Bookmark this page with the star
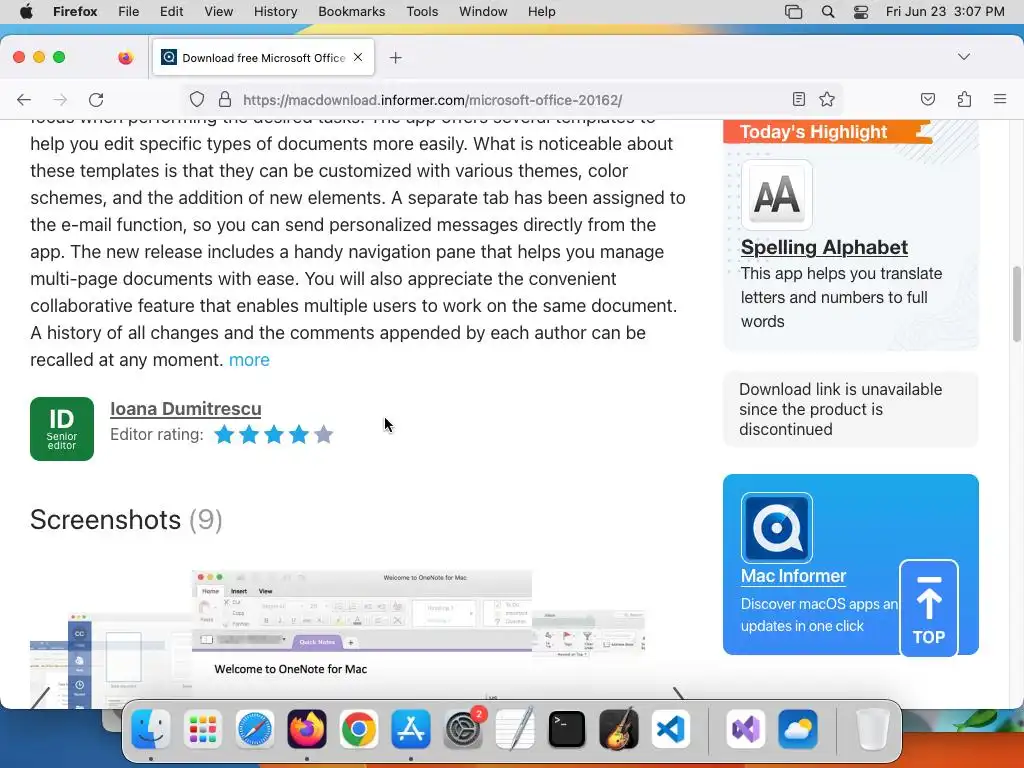 click(x=827, y=99)
